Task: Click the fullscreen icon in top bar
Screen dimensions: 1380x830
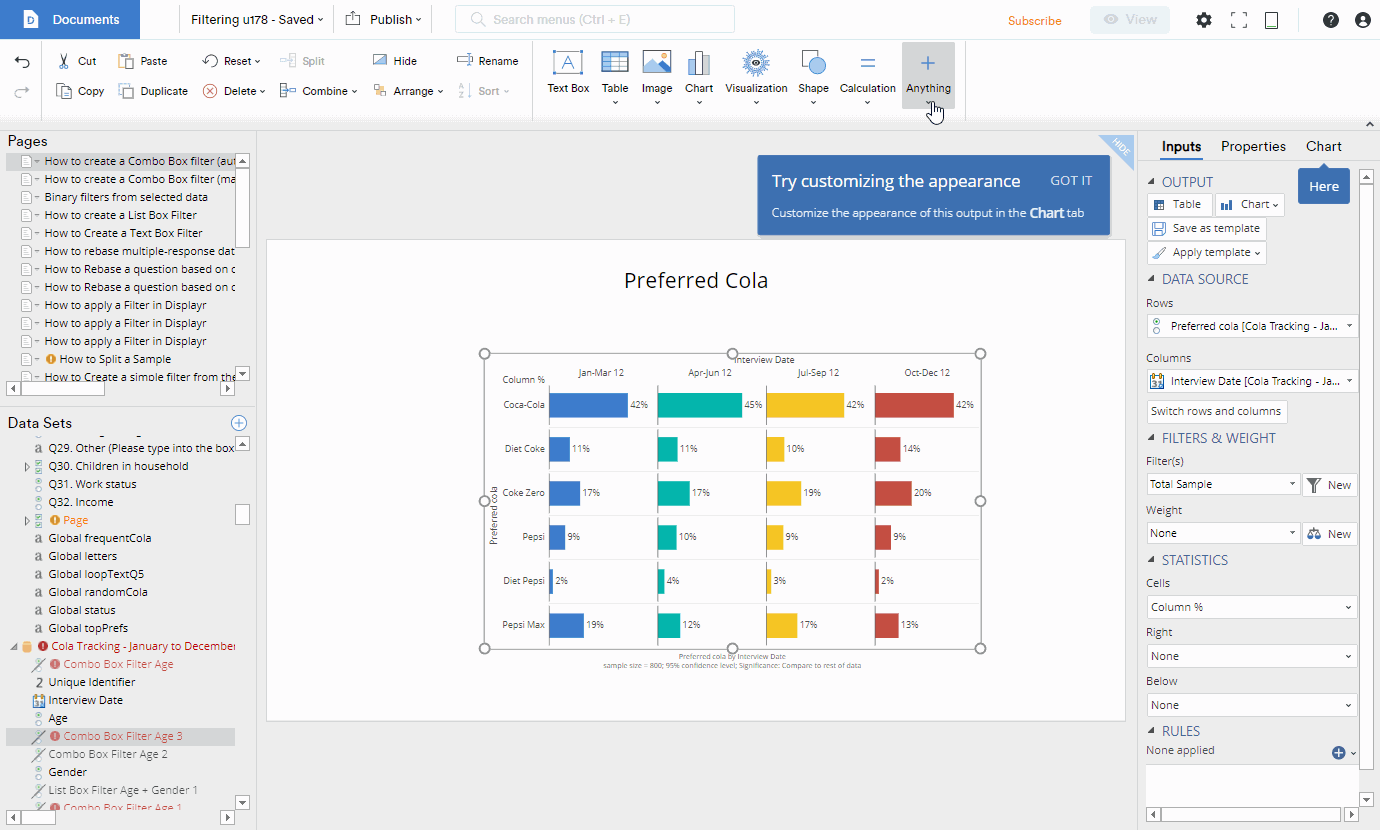Action: point(1239,20)
